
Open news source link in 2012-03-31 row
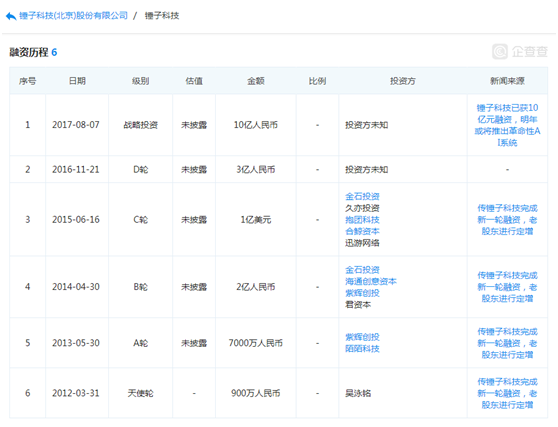[507, 393]
